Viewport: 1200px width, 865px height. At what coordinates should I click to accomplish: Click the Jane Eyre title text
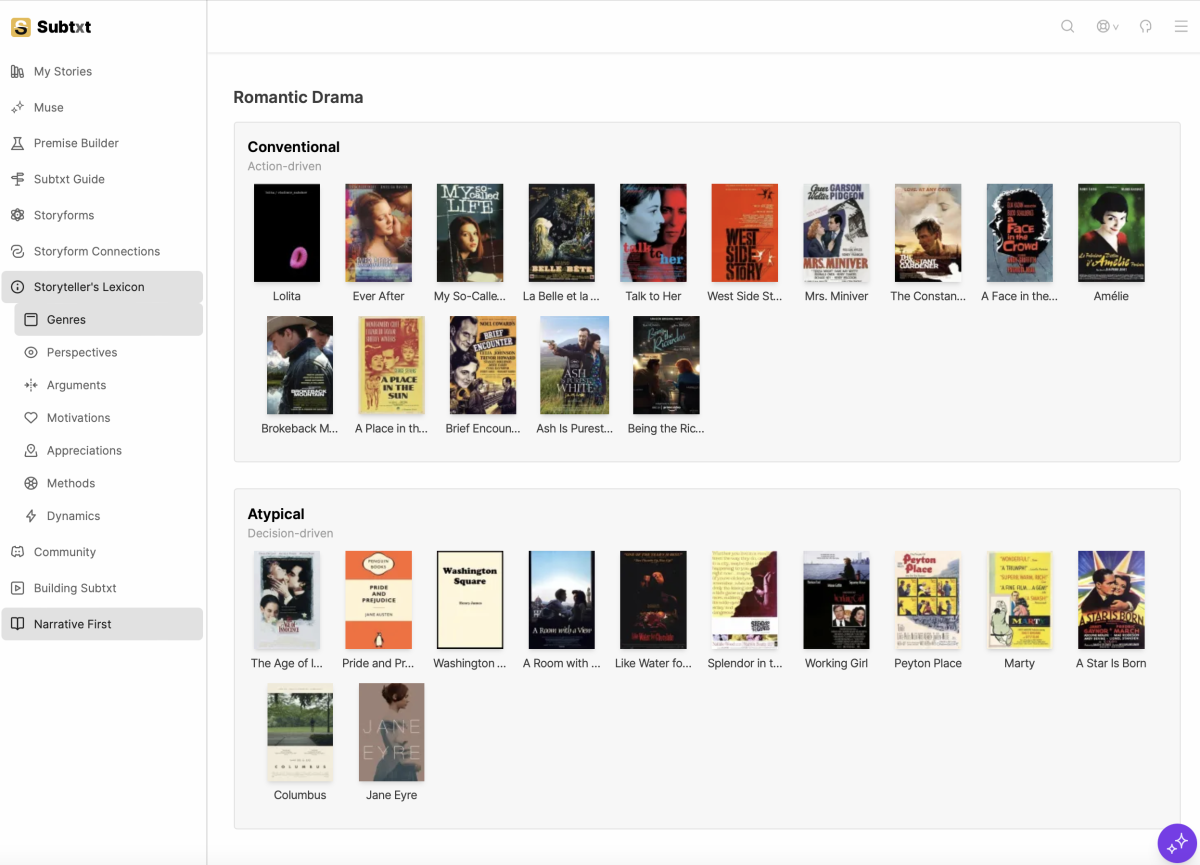(392, 795)
